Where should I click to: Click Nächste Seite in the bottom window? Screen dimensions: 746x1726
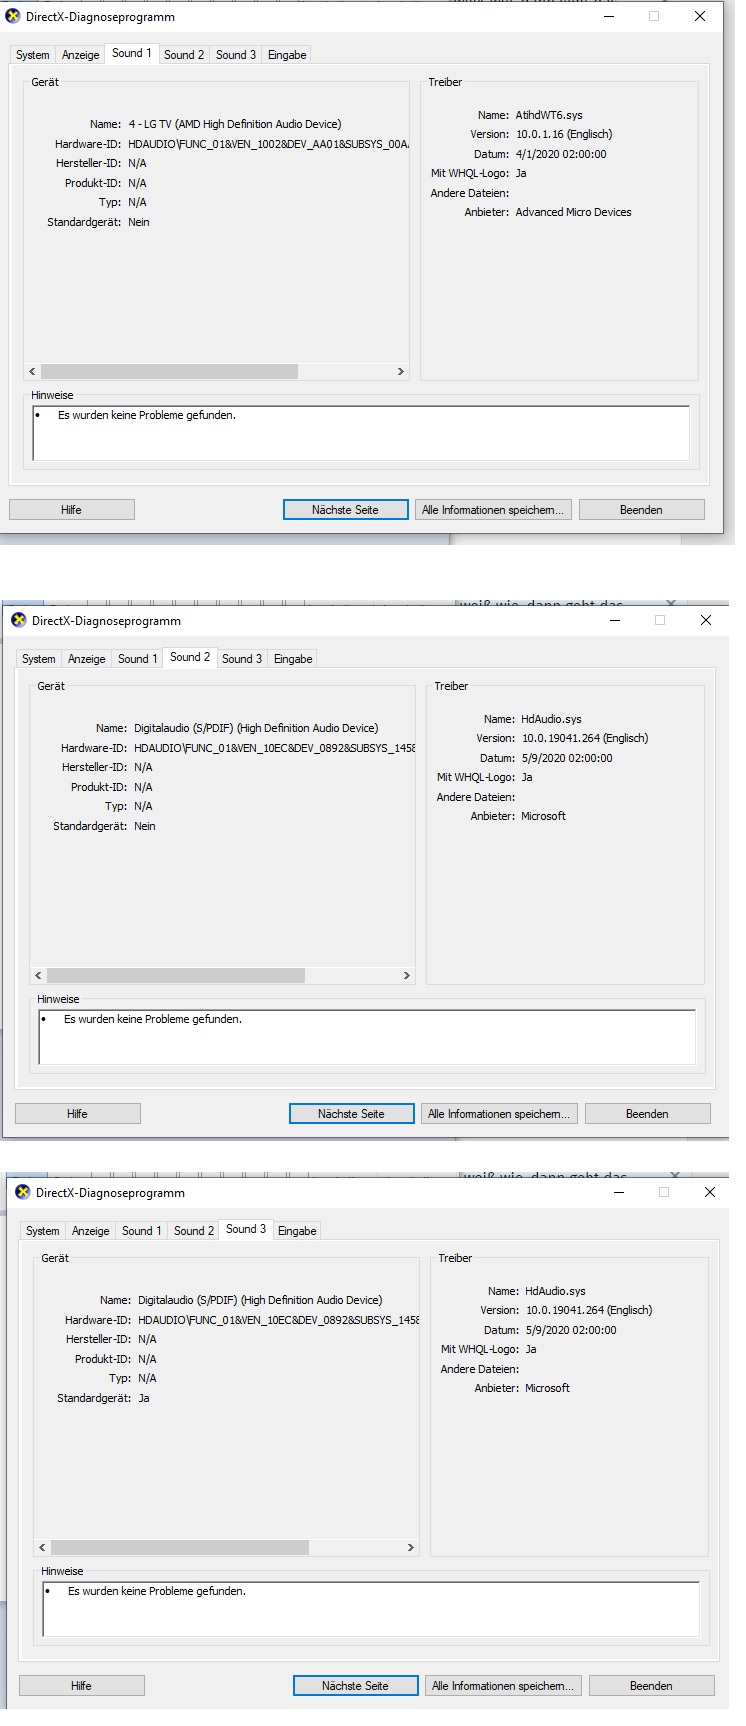(x=356, y=1686)
